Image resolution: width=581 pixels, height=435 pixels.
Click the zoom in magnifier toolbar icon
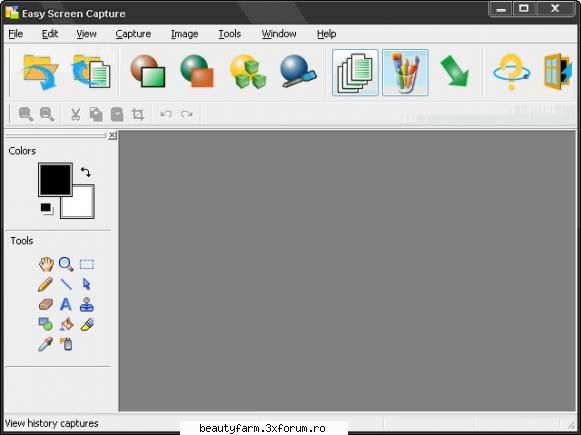click(26, 114)
